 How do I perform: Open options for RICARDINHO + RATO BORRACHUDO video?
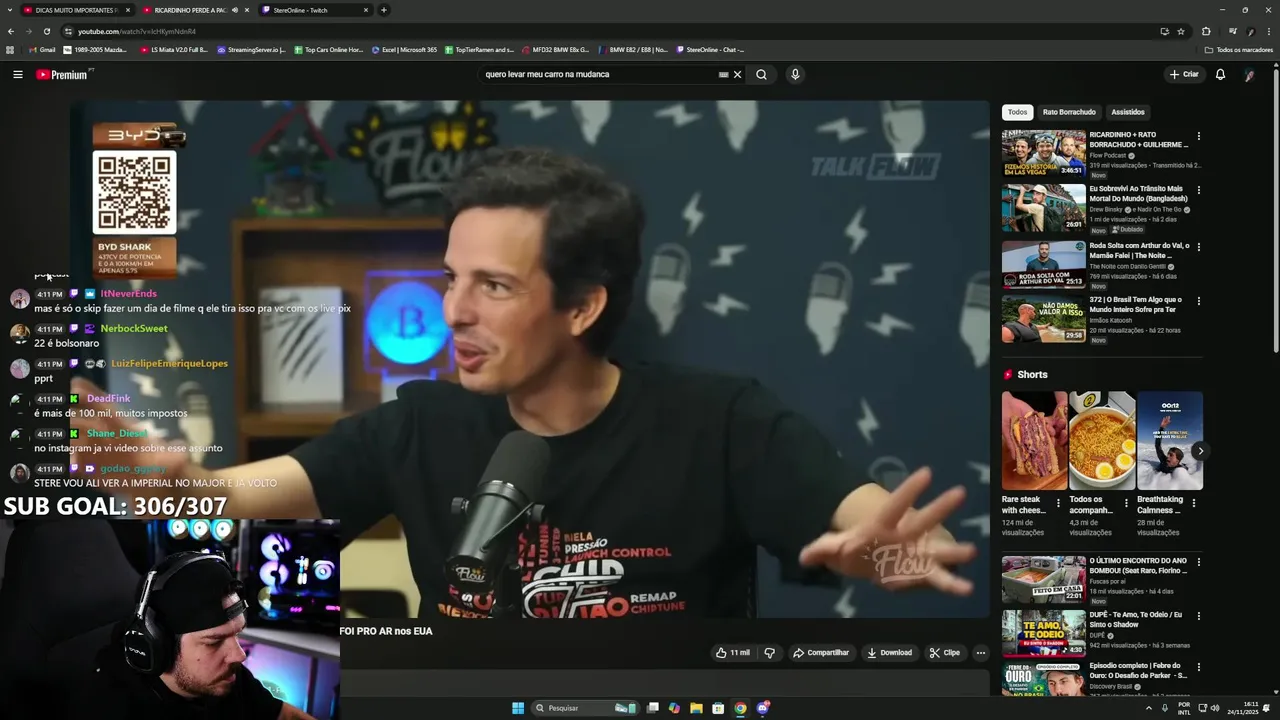pyautogui.click(x=1198, y=136)
